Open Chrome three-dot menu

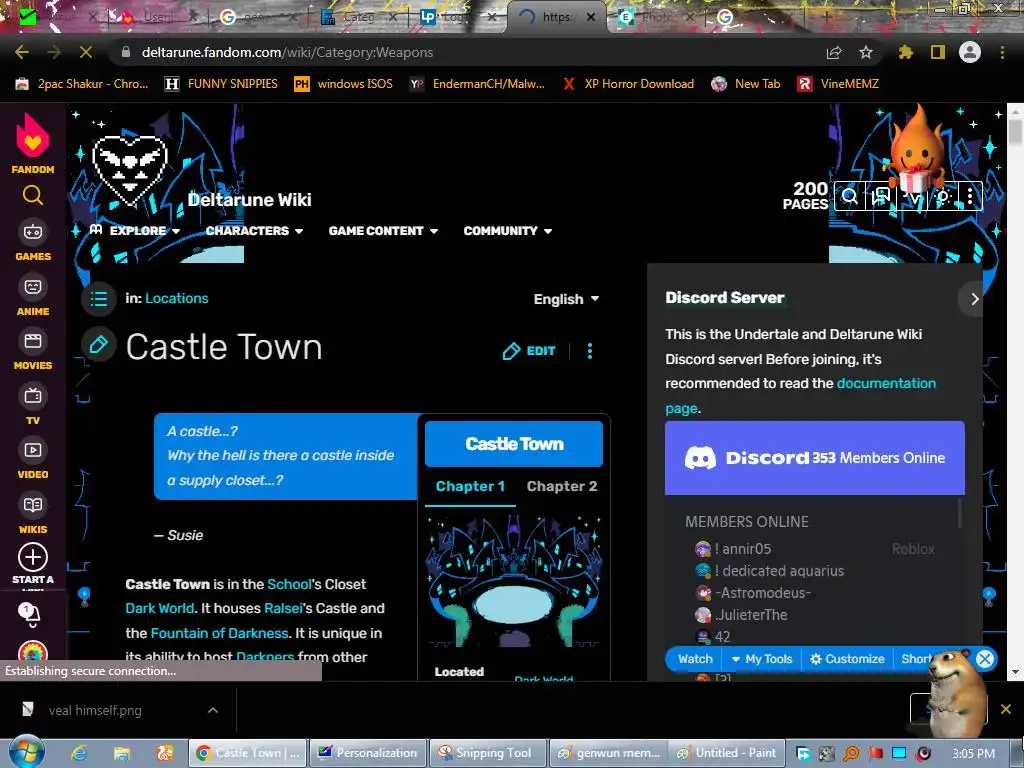pos(1002,52)
